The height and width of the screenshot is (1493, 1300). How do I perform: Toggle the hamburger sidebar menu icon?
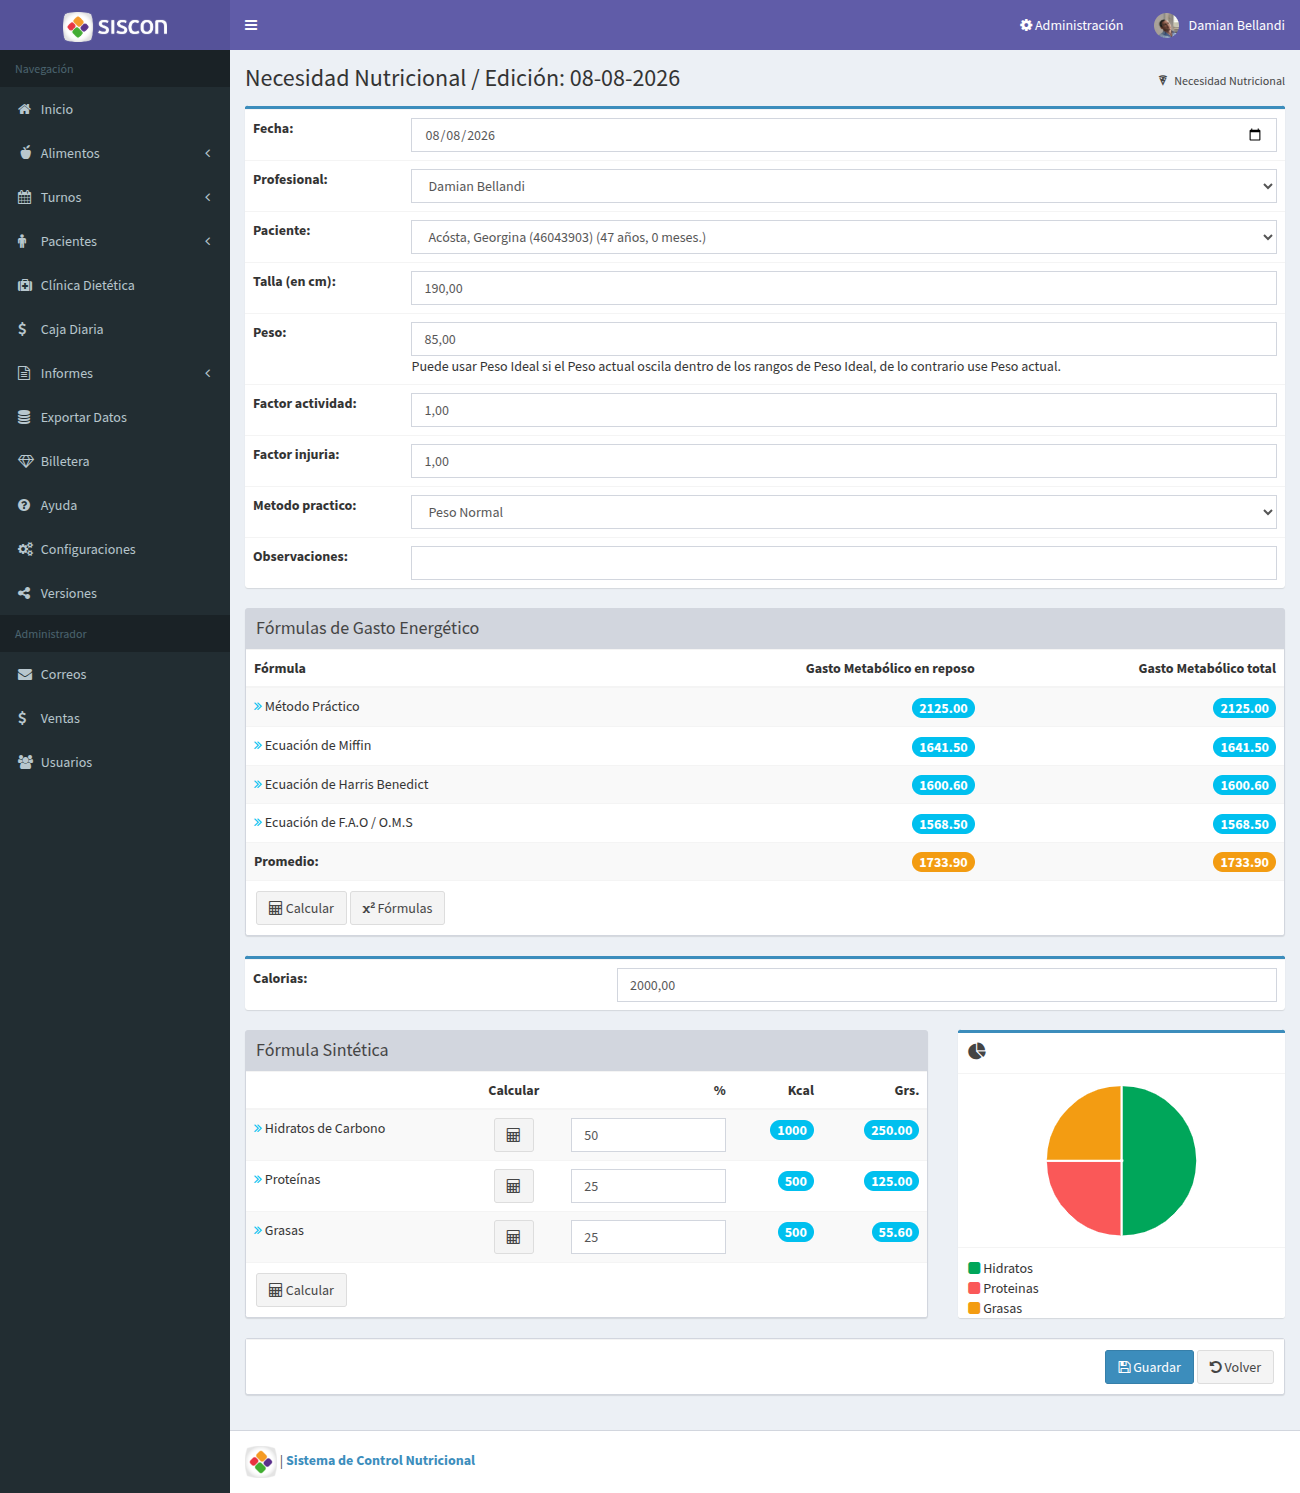pos(251,25)
